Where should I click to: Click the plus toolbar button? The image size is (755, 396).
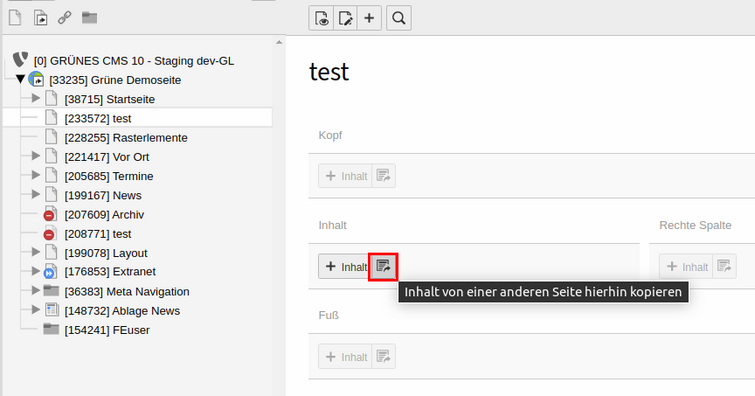pyautogui.click(x=369, y=18)
